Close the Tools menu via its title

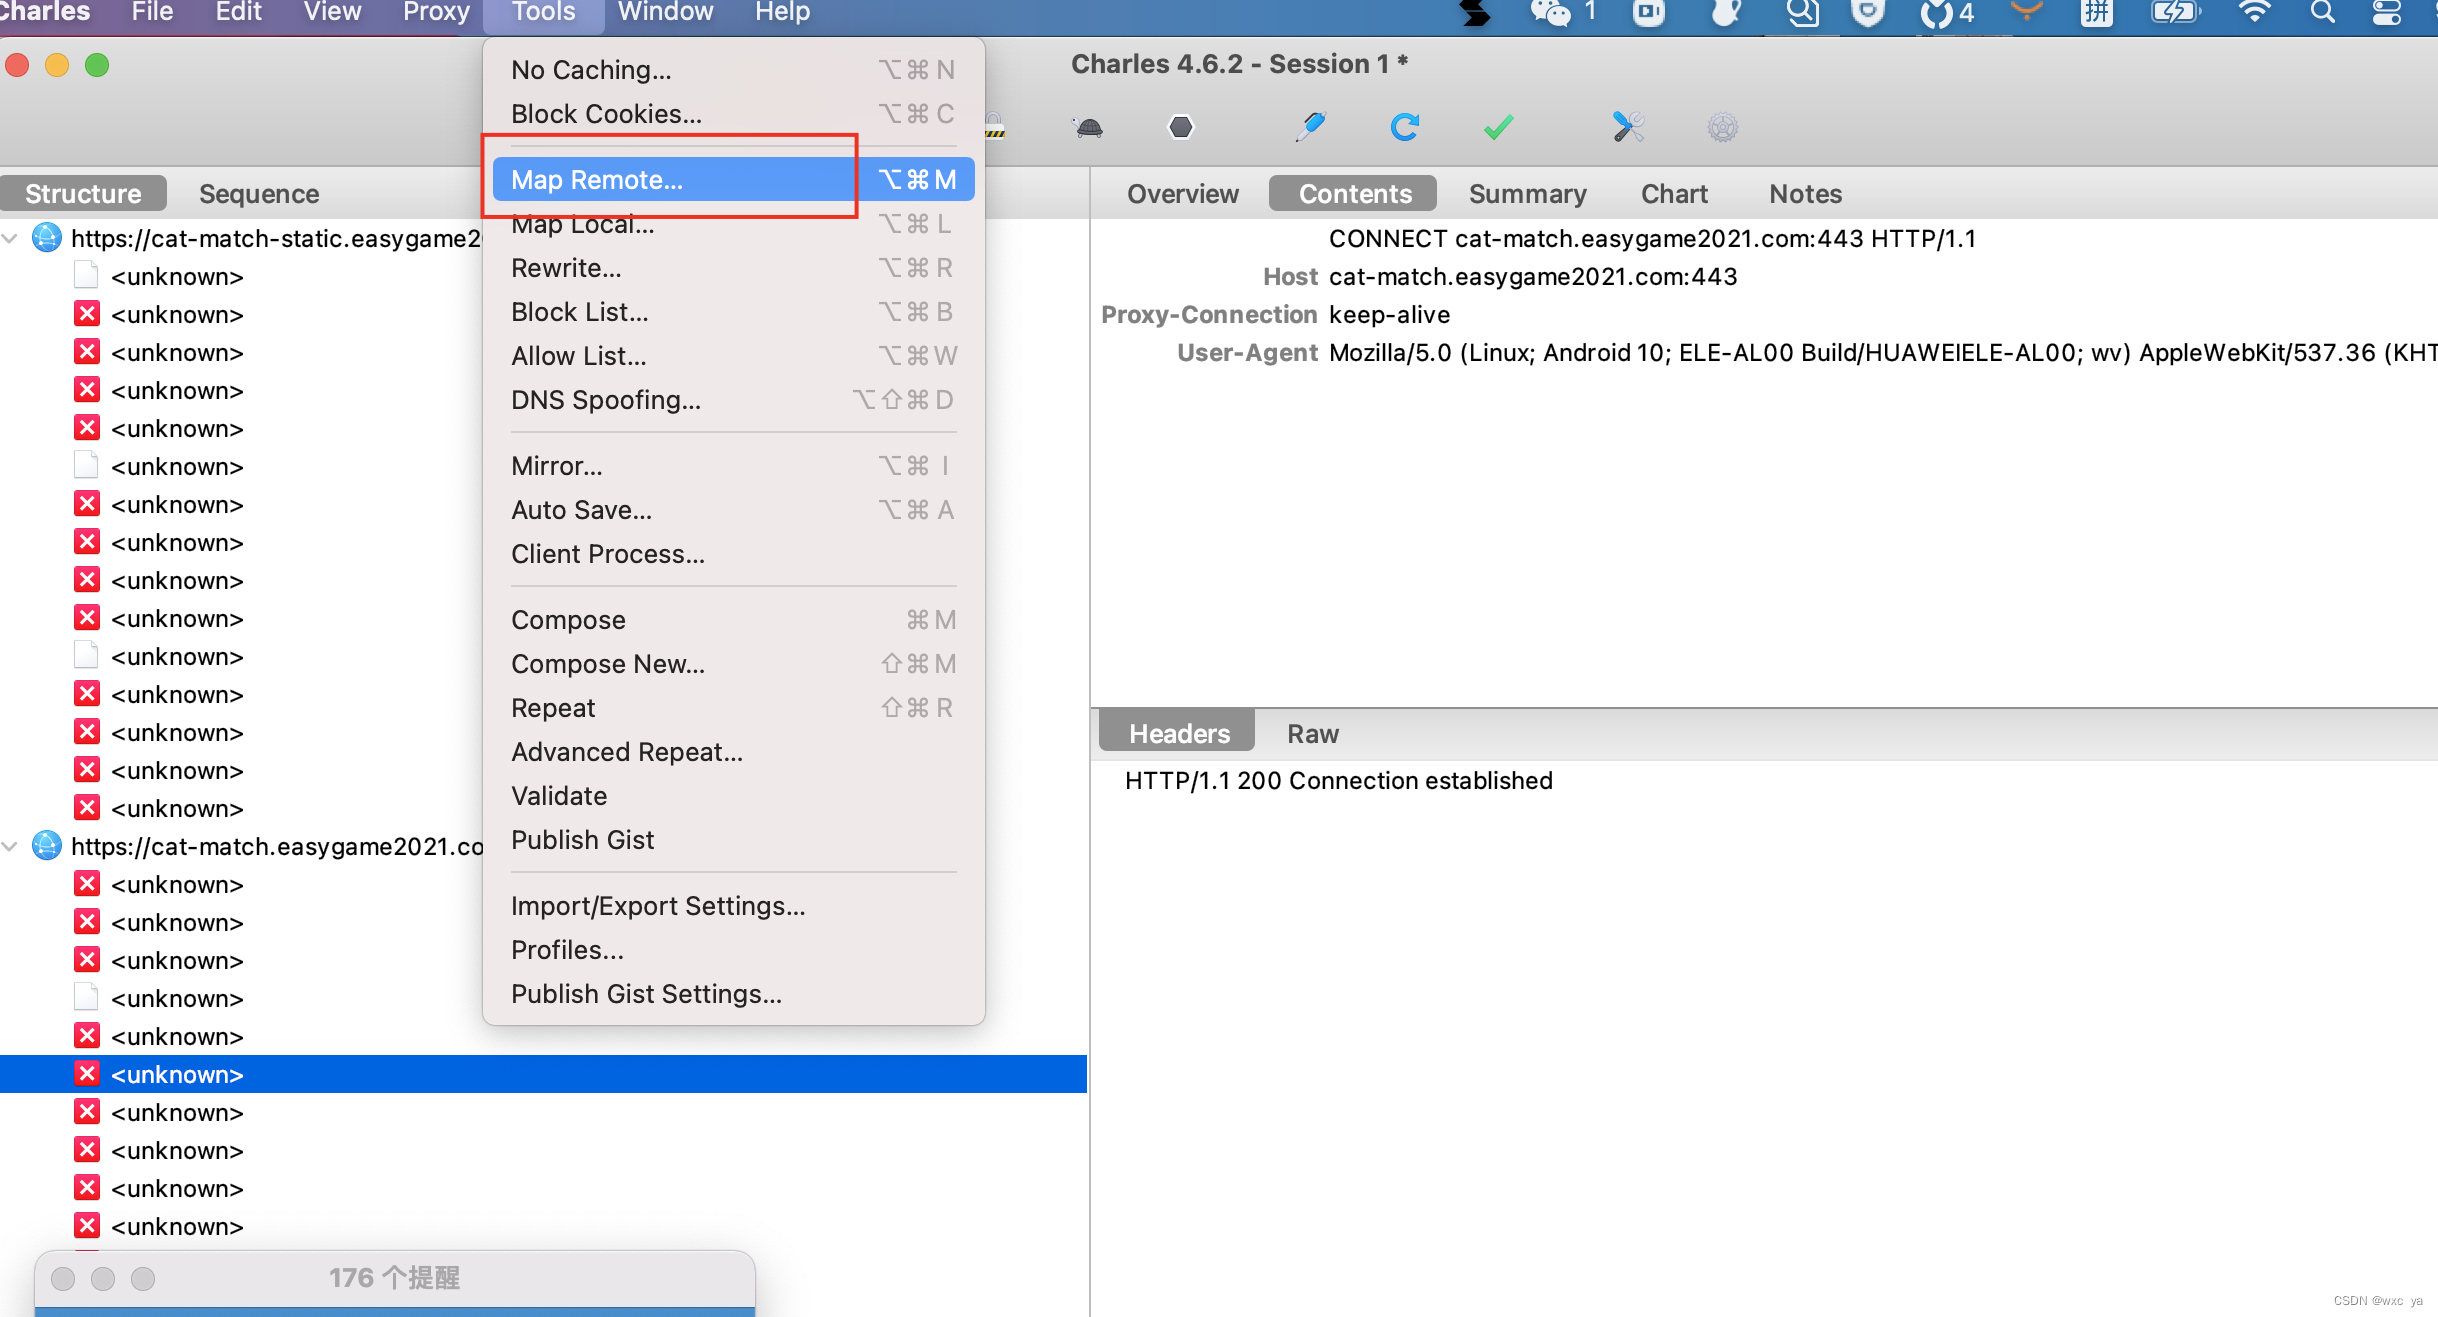544,13
